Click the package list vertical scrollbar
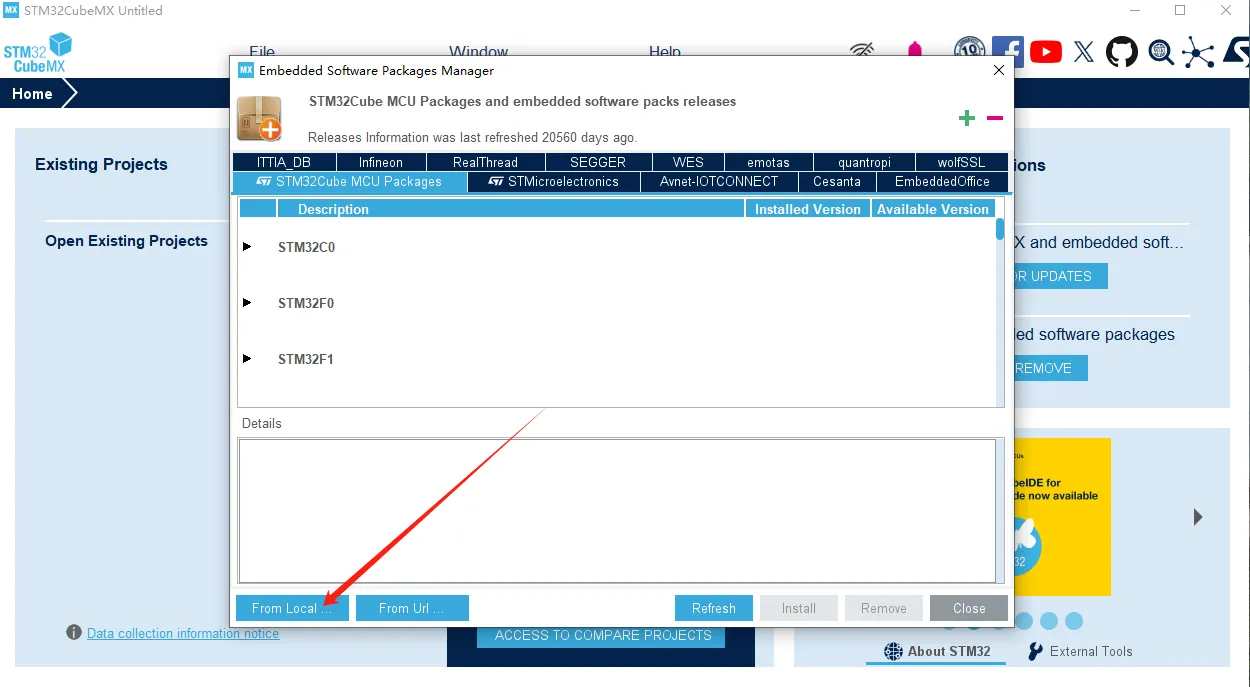The width and height of the screenshot is (1250, 687). tap(999, 310)
